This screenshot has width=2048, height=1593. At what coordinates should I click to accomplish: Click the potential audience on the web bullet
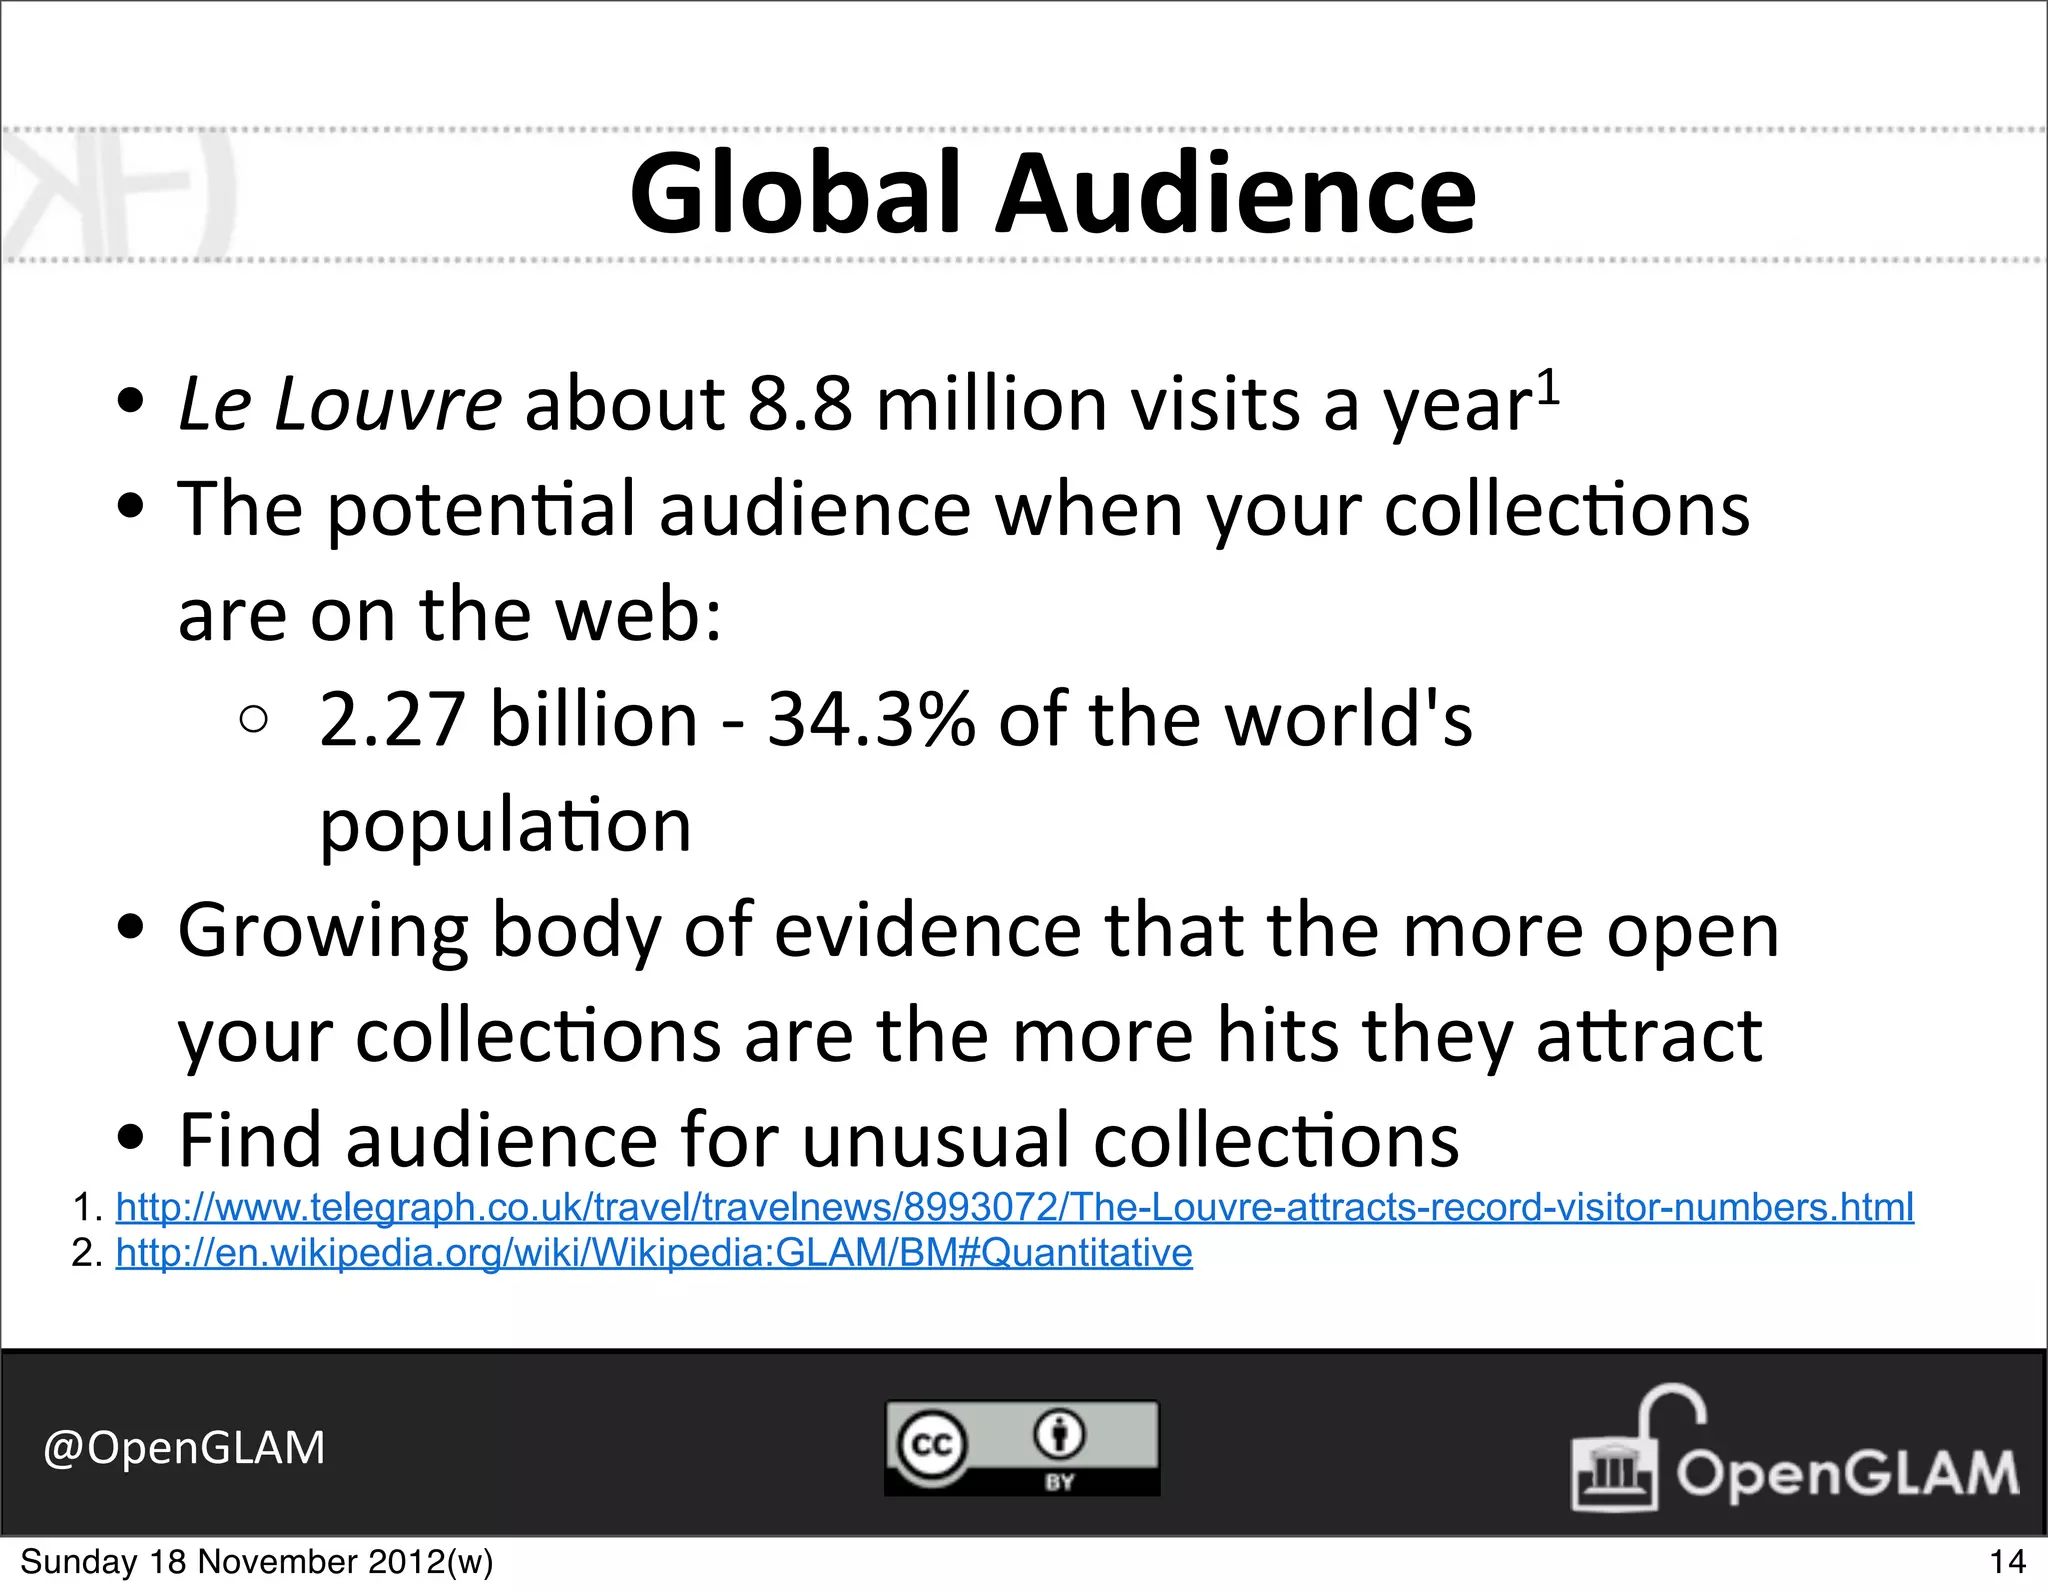click(x=963, y=561)
